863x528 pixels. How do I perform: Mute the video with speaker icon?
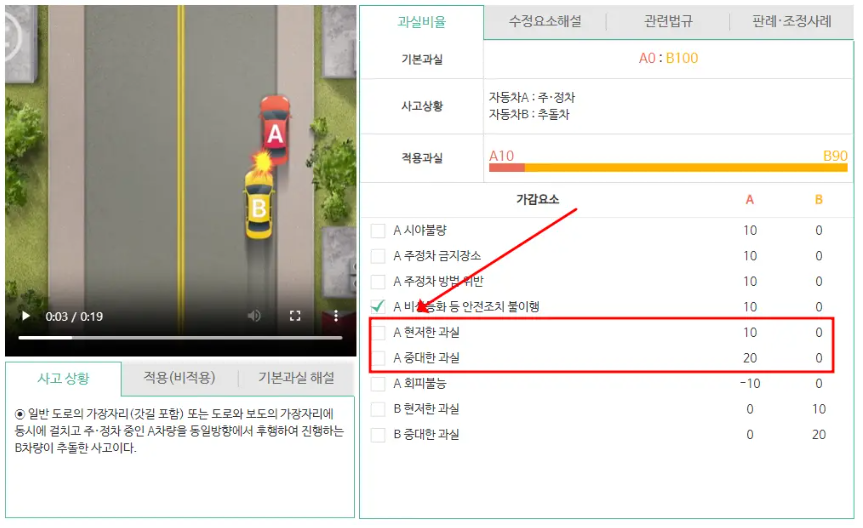(x=254, y=315)
